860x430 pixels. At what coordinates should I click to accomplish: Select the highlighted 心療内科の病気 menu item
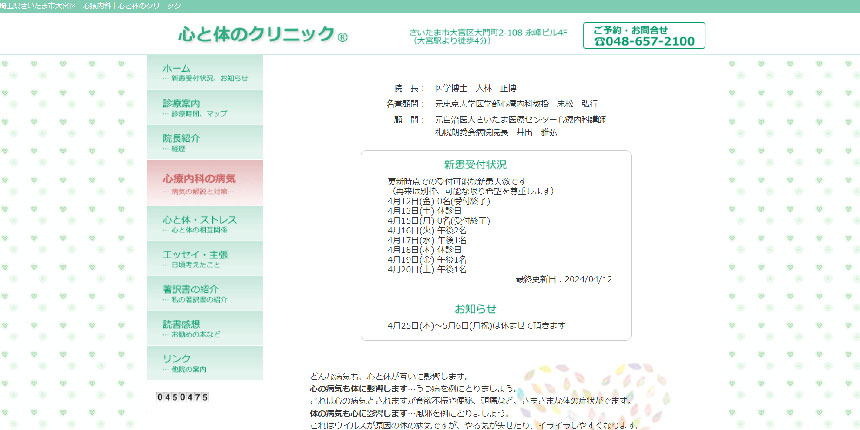pyautogui.click(x=205, y=183)
